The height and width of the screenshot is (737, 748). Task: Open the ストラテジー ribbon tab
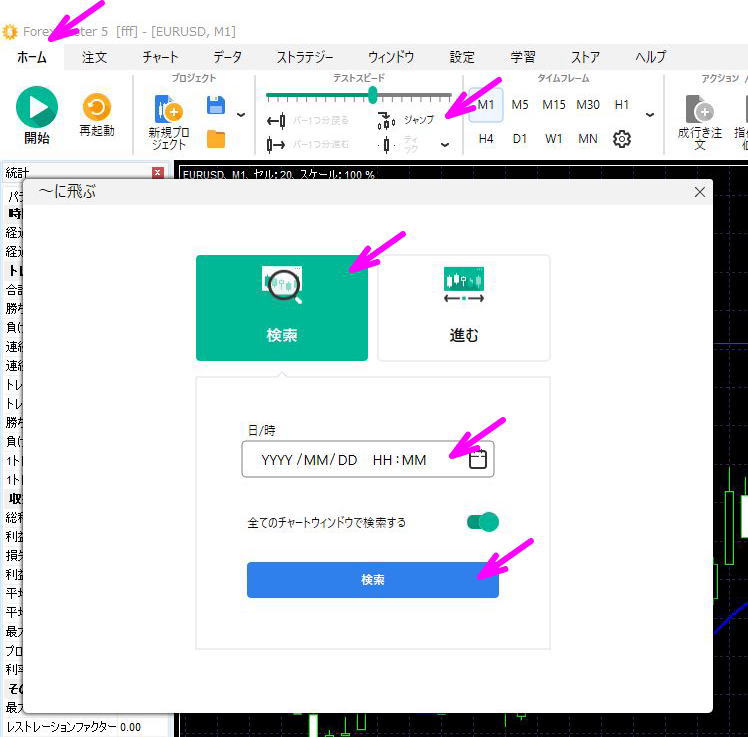(x=305, y=57)
